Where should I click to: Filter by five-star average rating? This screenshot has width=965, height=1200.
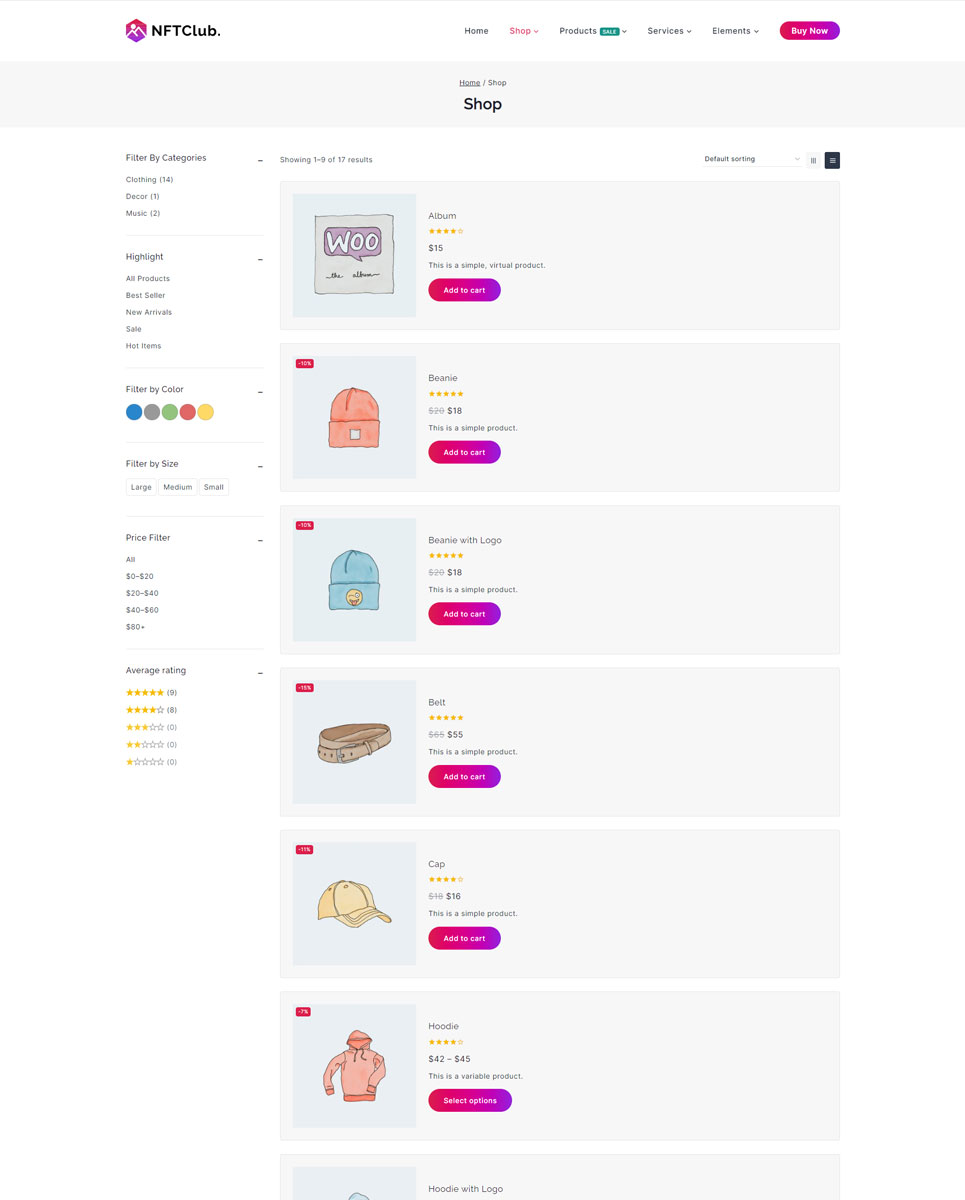tap(145, 693)
